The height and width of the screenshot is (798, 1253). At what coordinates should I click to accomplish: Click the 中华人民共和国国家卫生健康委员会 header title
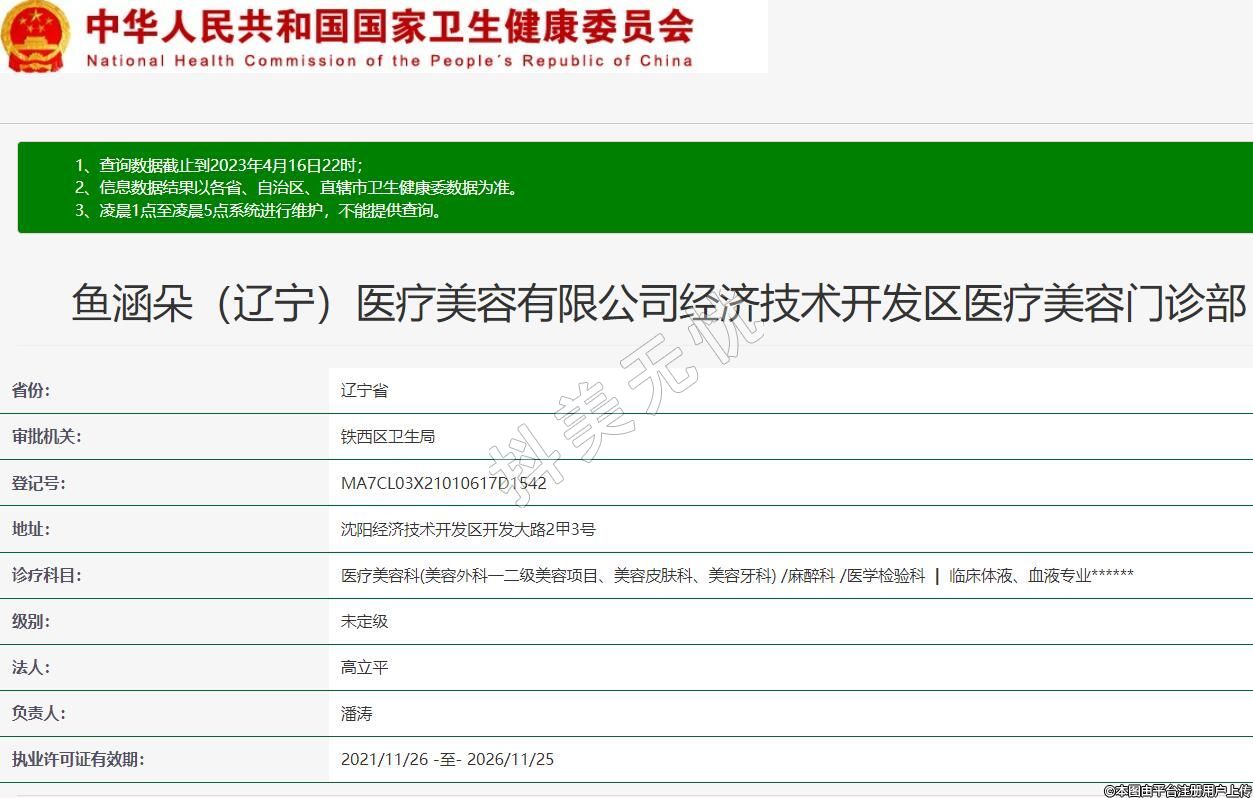click(389, 27)
